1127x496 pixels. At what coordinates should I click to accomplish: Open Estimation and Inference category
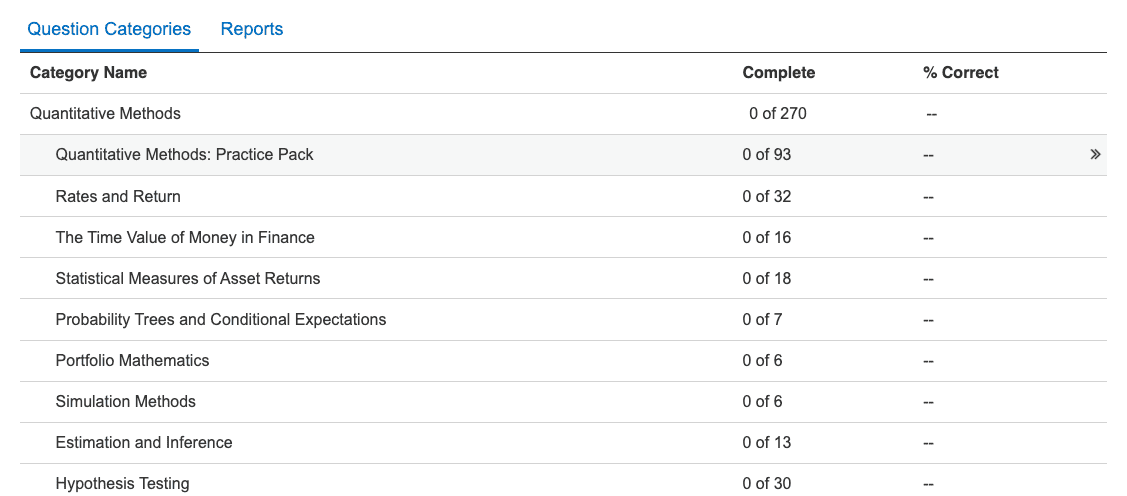pyautogui.click(x=144, y=442)
